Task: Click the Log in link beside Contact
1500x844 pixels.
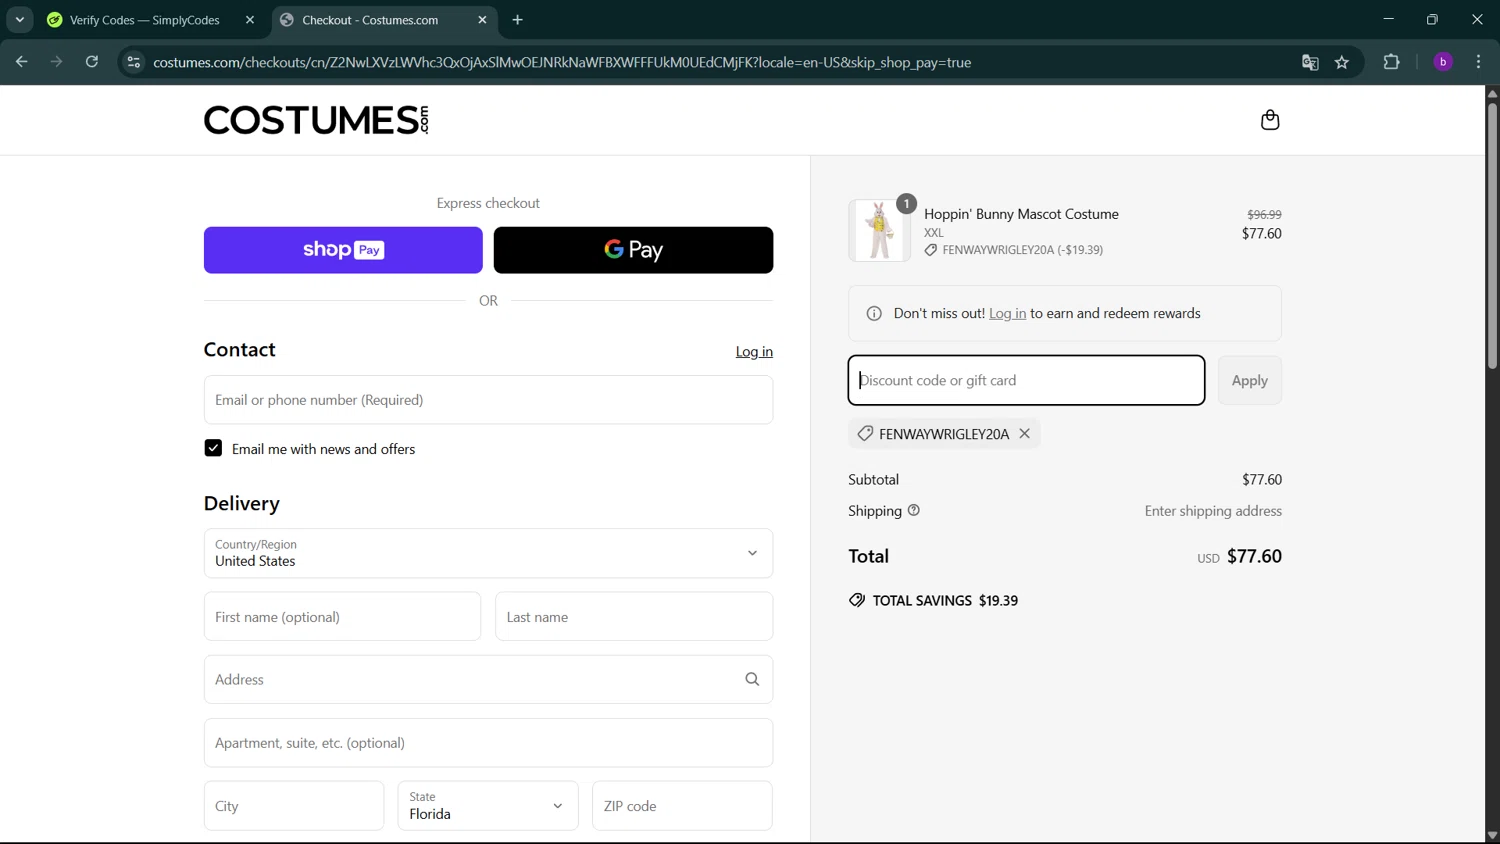Action: (754, 352)
